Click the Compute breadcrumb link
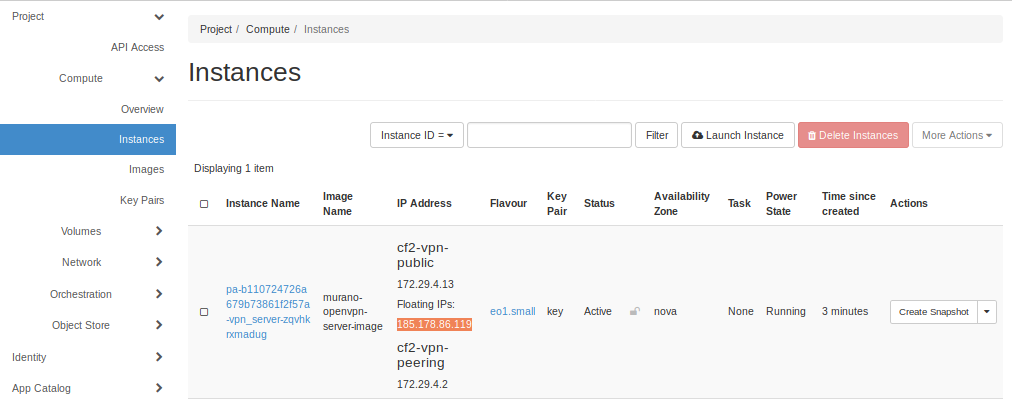The height and width of the screenshot is (399, 1012). (268, 29)
